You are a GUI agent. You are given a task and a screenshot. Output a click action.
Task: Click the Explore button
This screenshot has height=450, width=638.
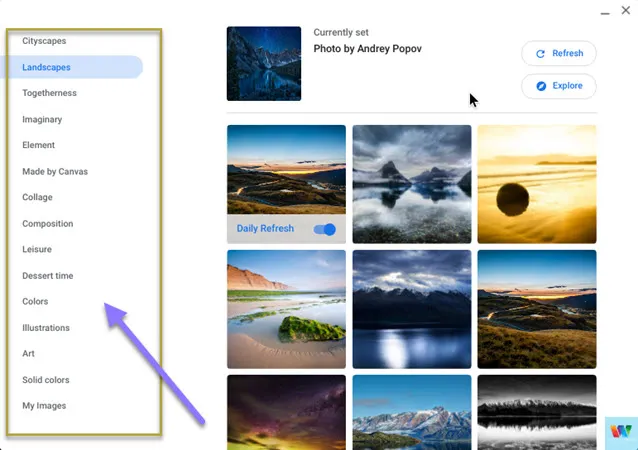(559, 86)
